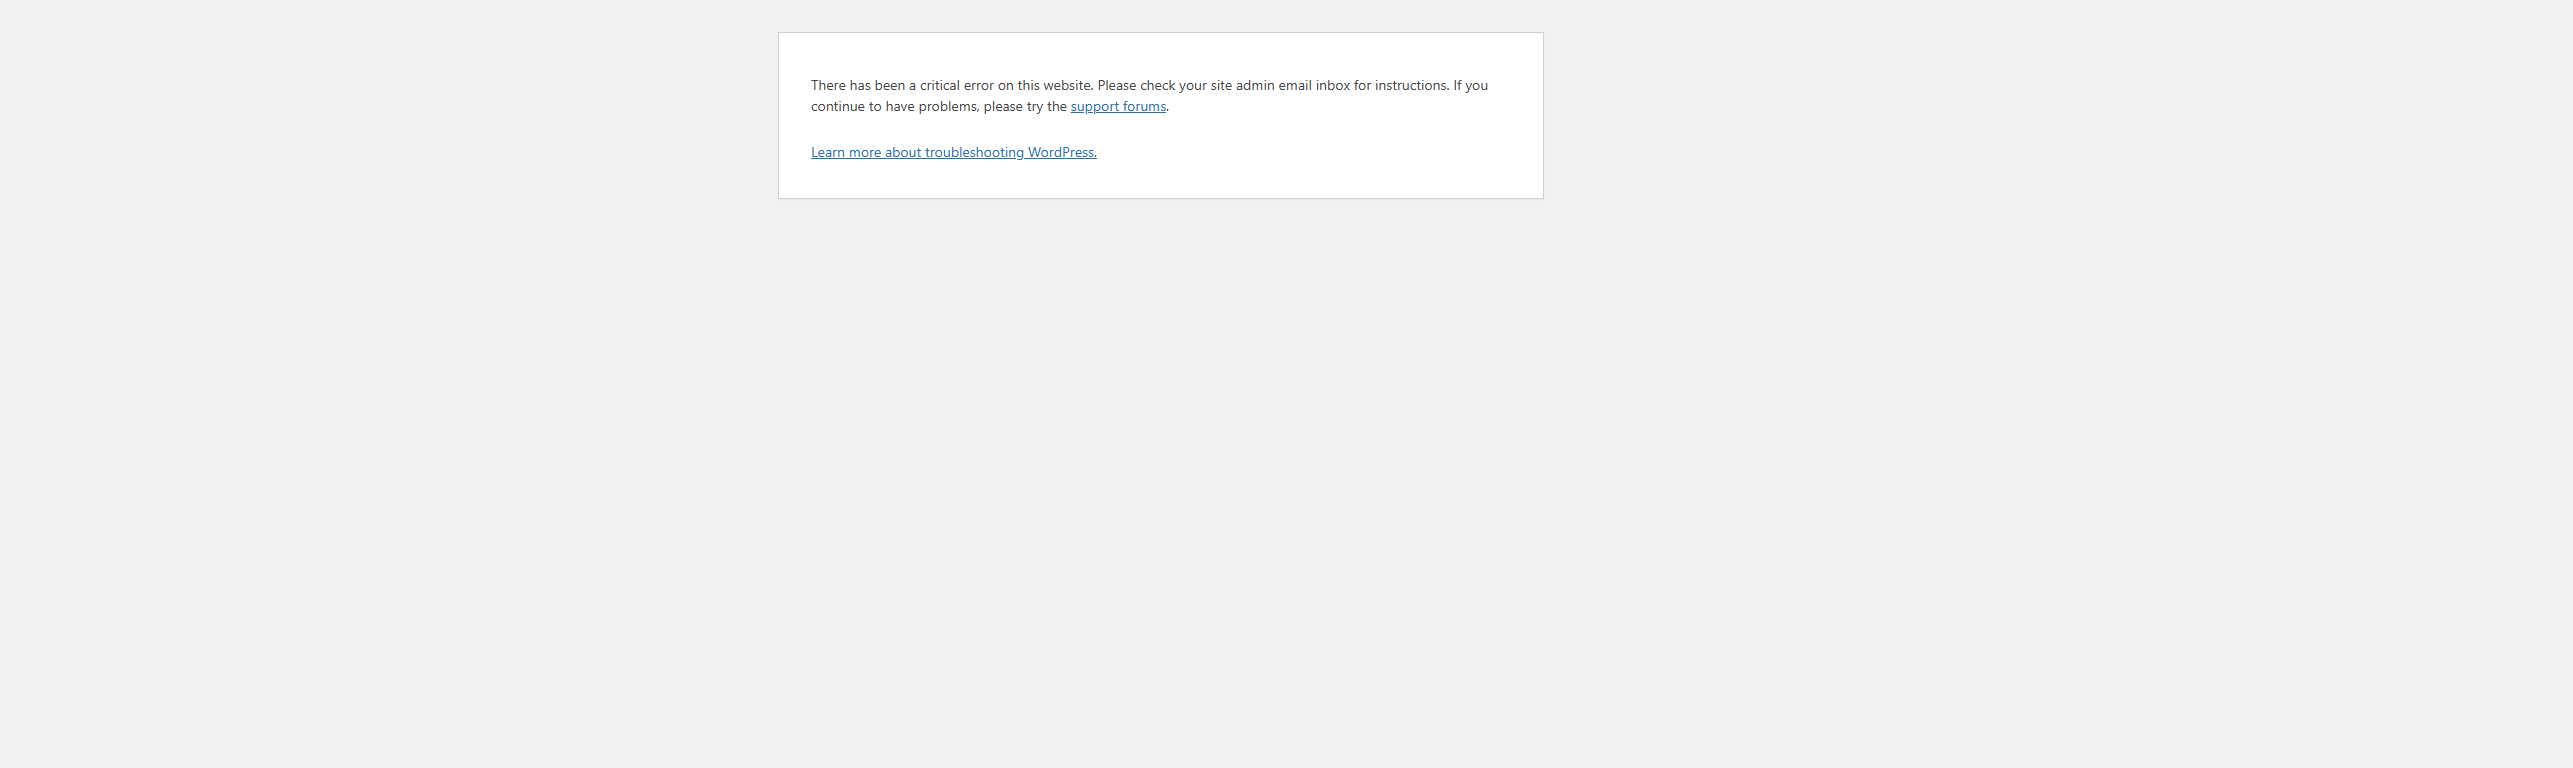2573x768 pixels.
Task: Open the support forums link
Action: 1117,107
